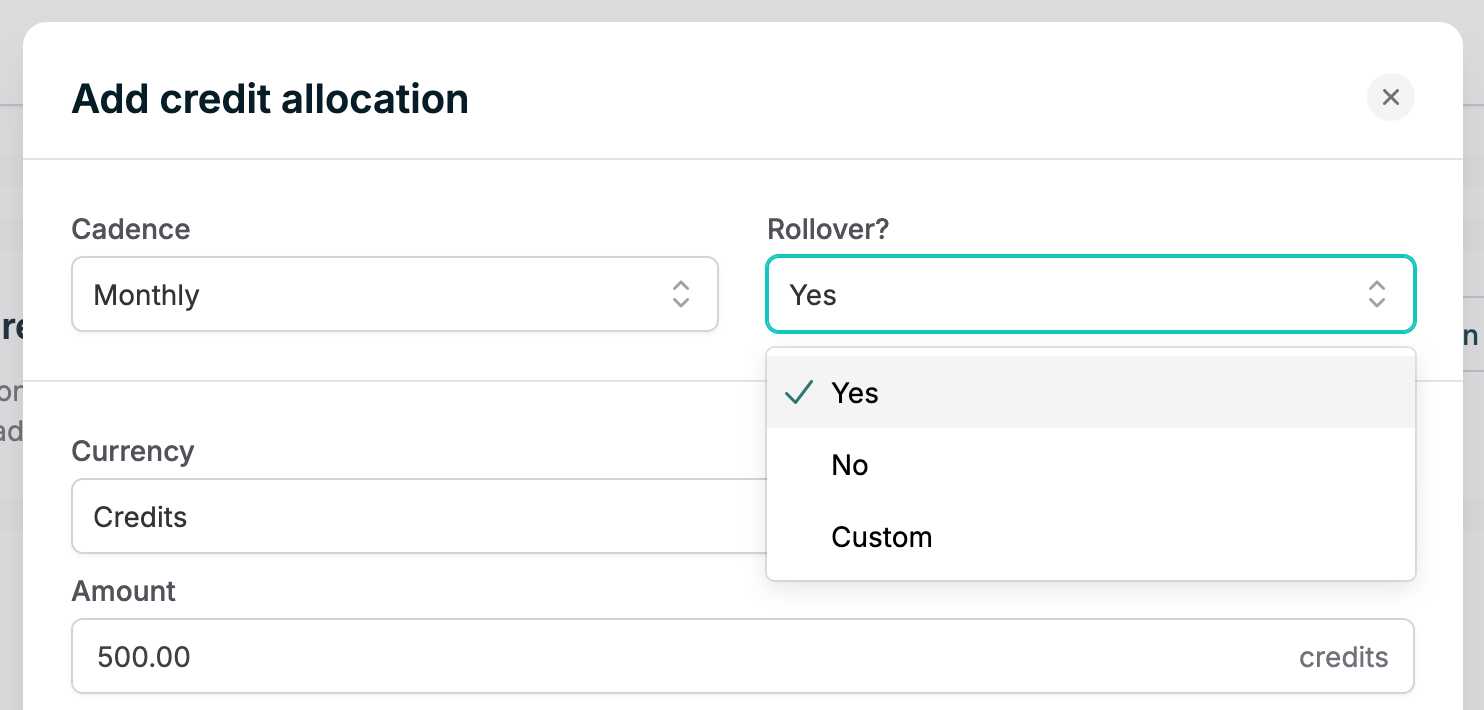Image resolution: width=1484 pixels, height=710 pixels.
Task: Click the chevron arrows in Rollover dropdown
Action: [1377, 294]
